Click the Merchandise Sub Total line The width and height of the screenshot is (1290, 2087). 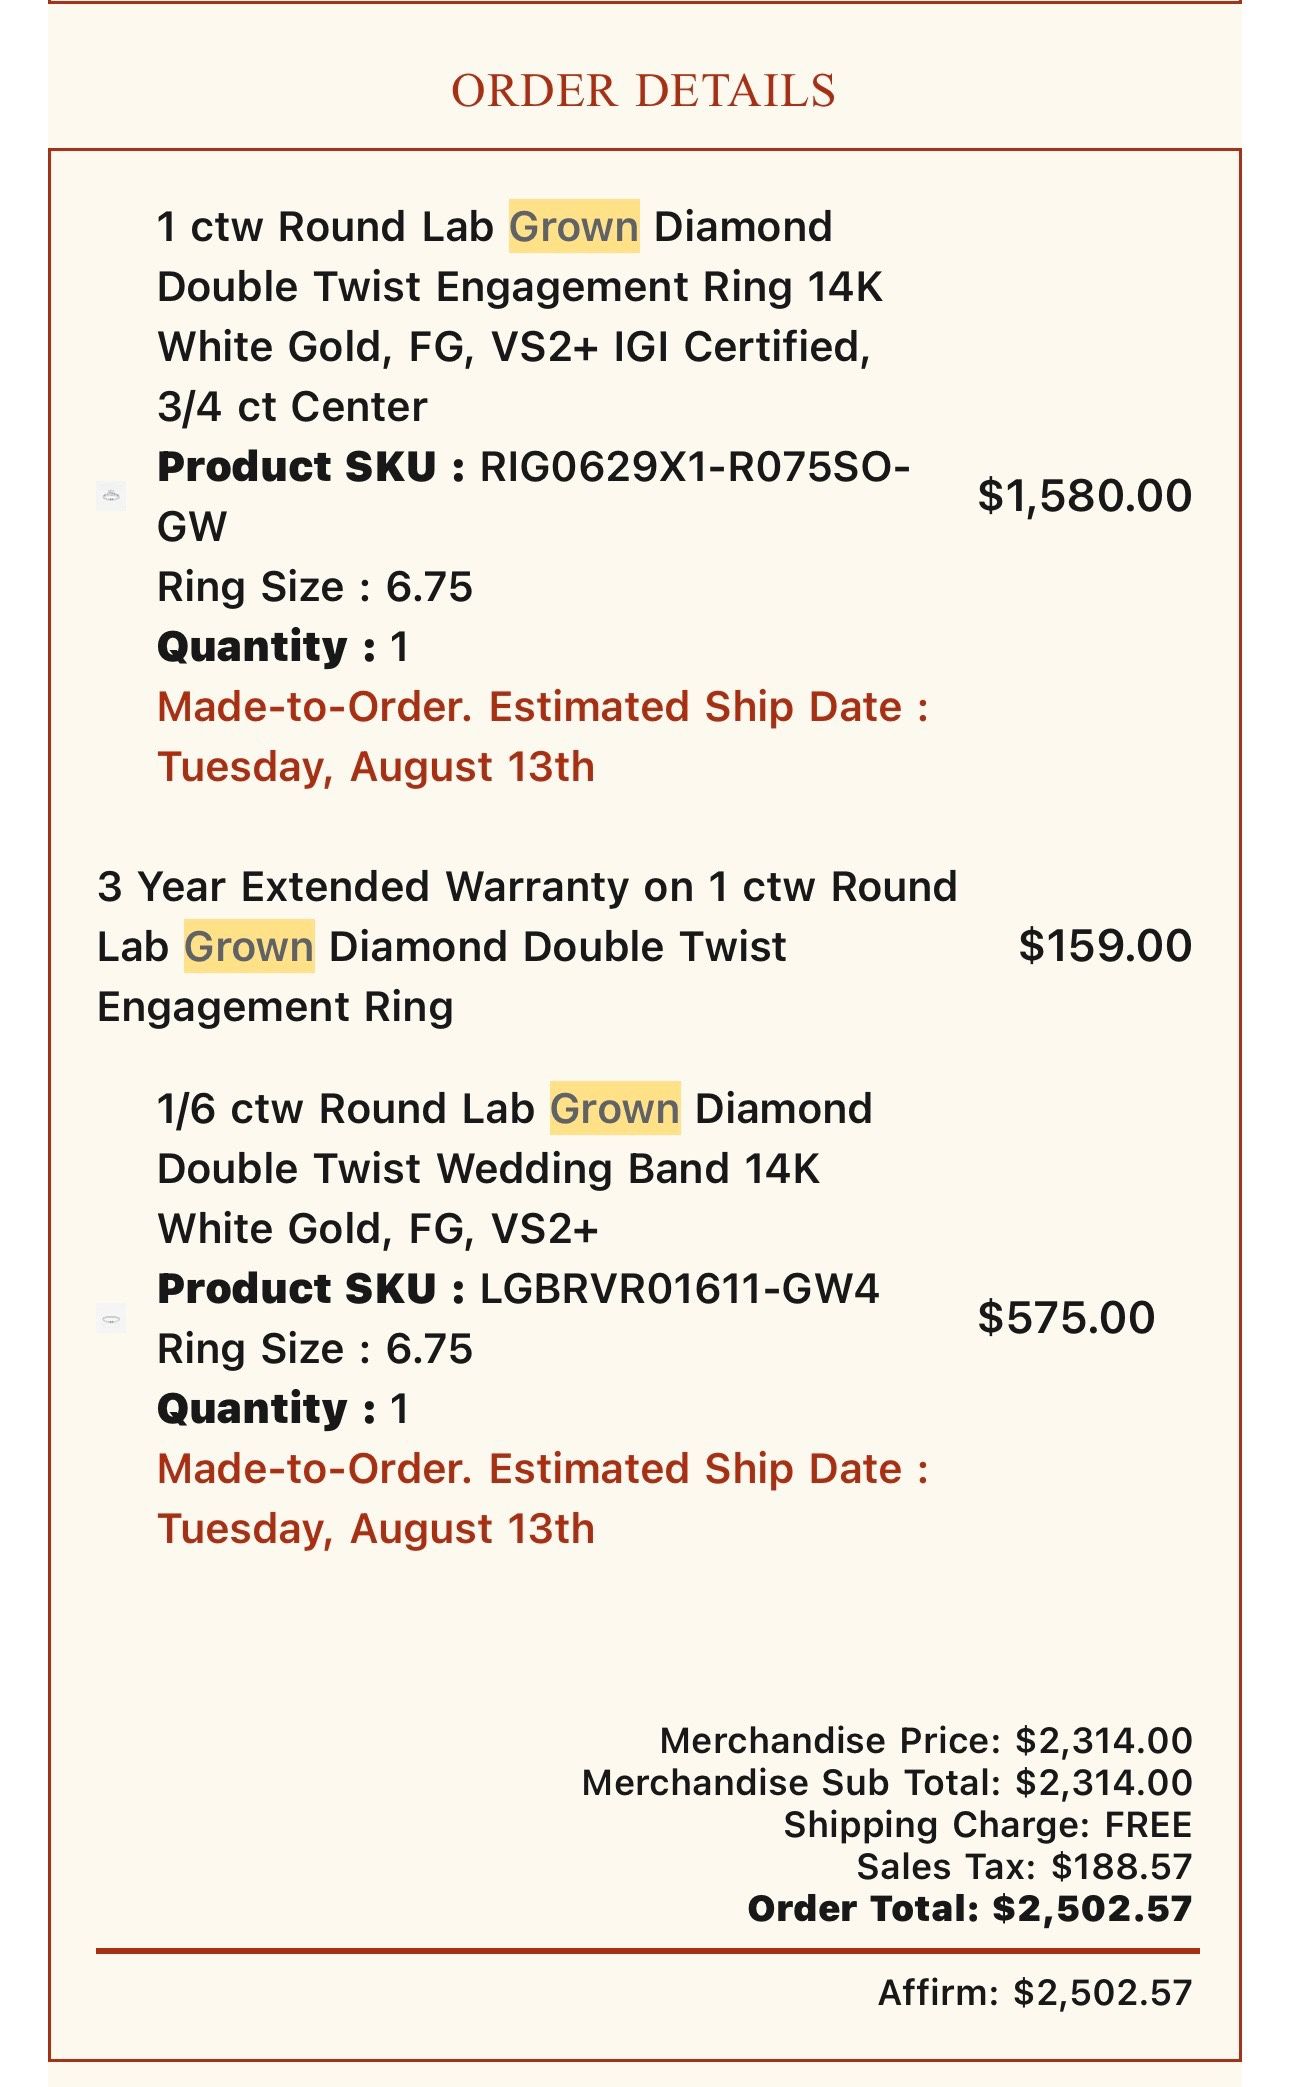(887, 1783)
